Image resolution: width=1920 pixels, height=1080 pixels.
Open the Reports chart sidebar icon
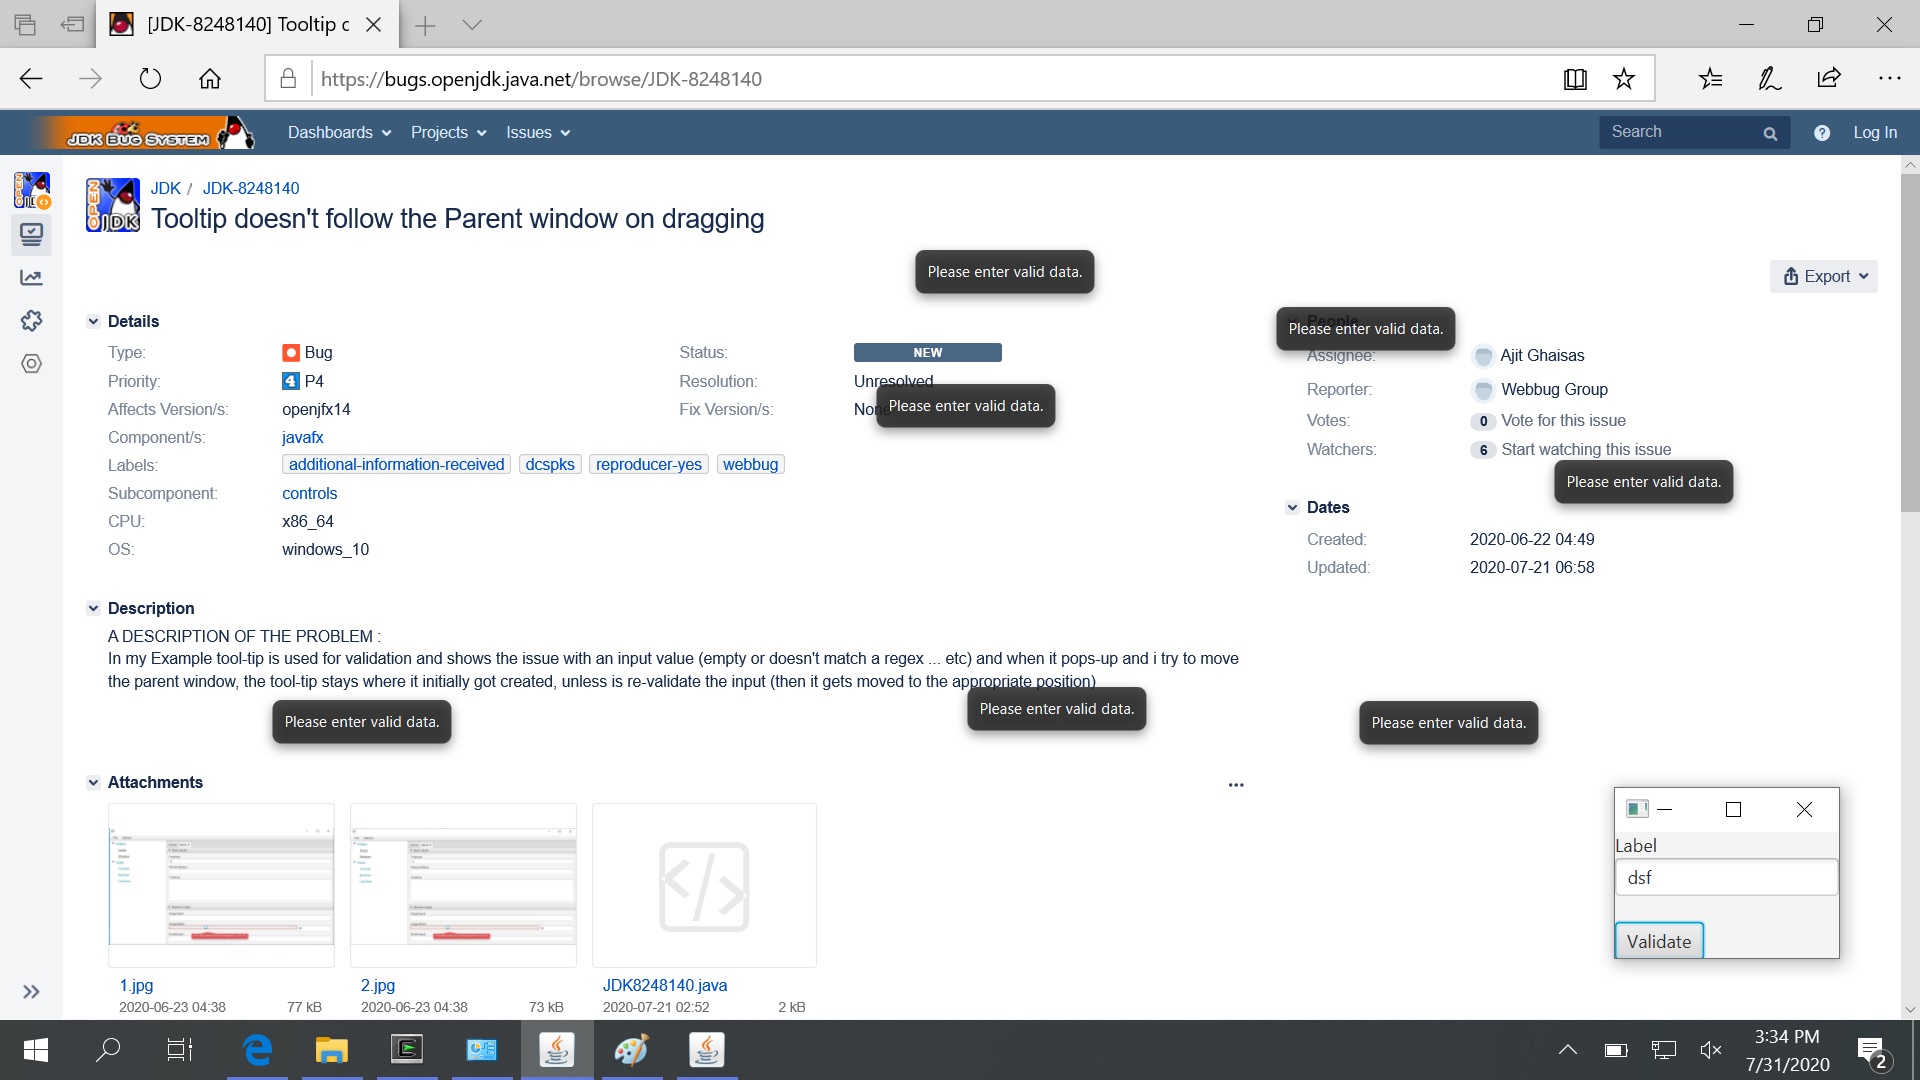pos(32,278)
